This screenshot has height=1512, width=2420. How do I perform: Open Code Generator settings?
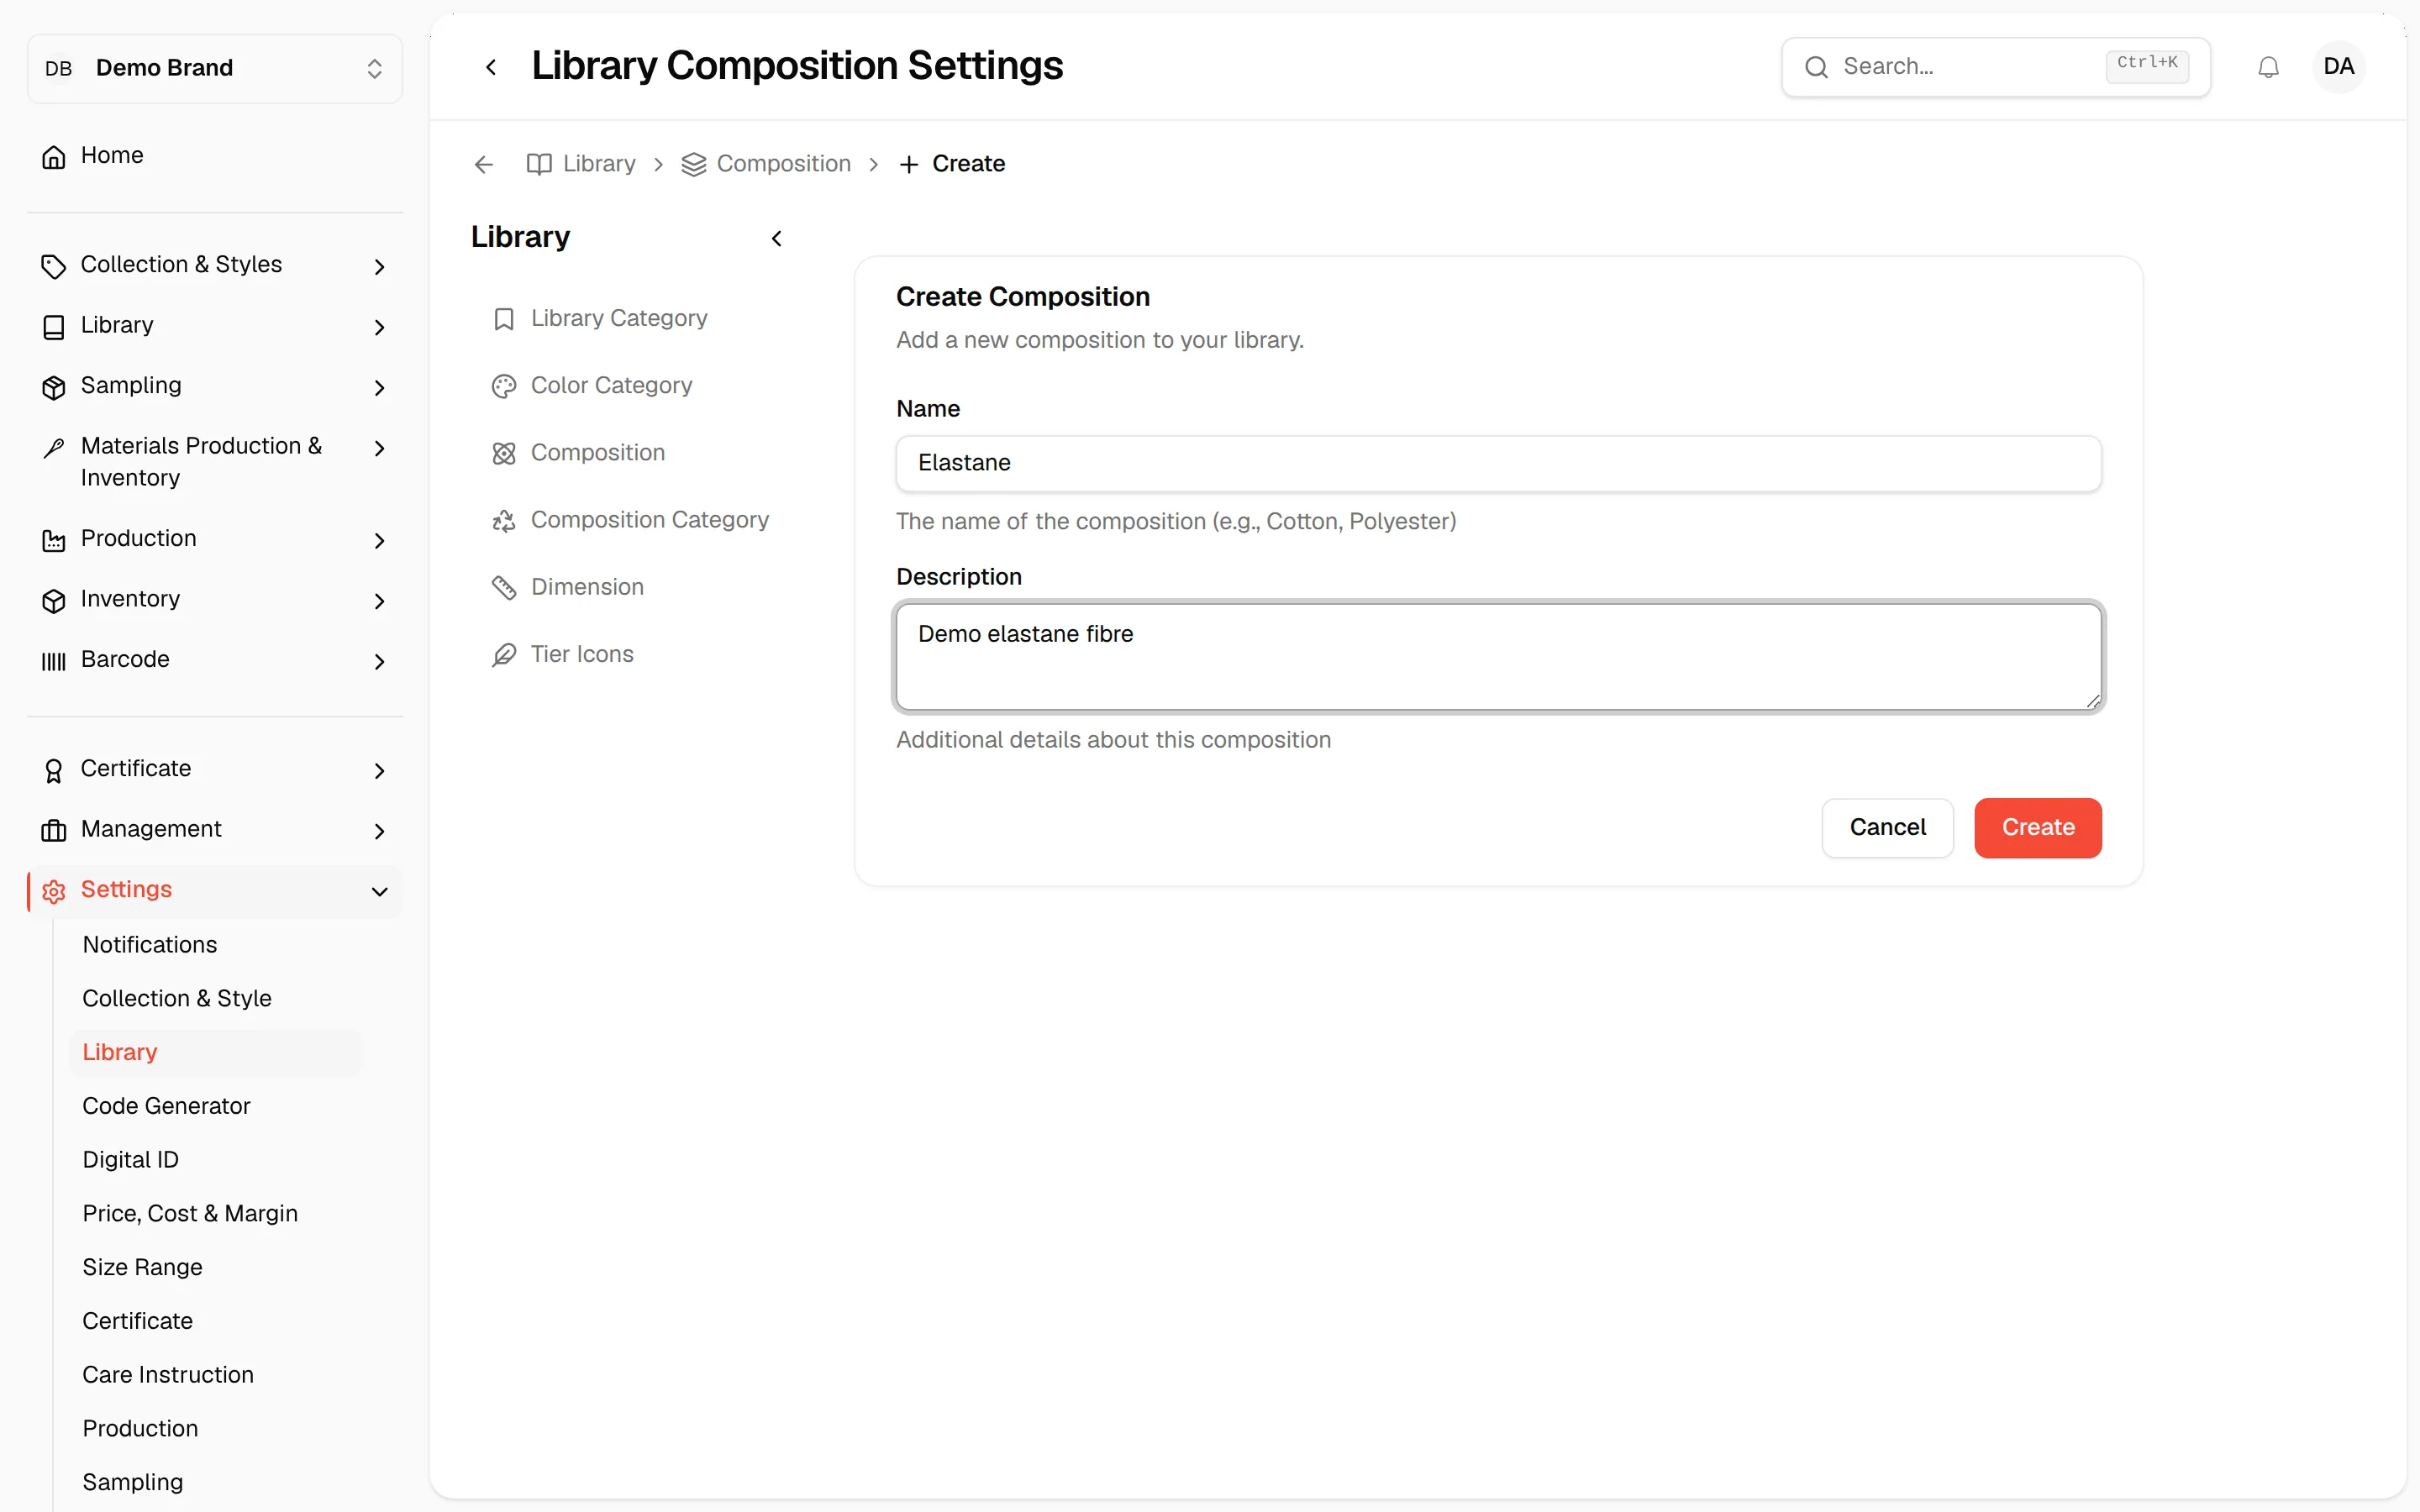point(166,1105)
